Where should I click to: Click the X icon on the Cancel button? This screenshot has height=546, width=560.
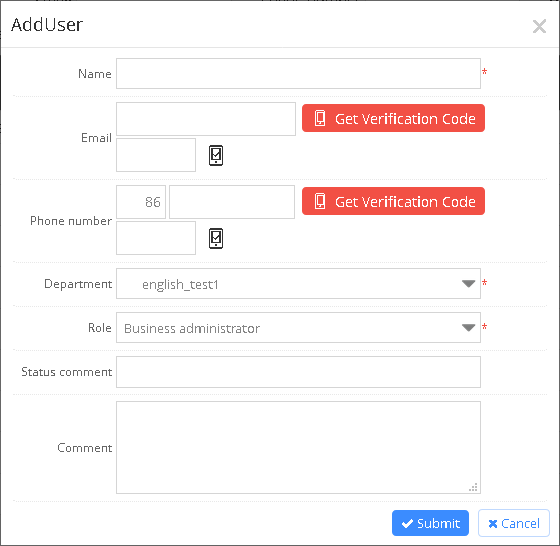(493, 524)
